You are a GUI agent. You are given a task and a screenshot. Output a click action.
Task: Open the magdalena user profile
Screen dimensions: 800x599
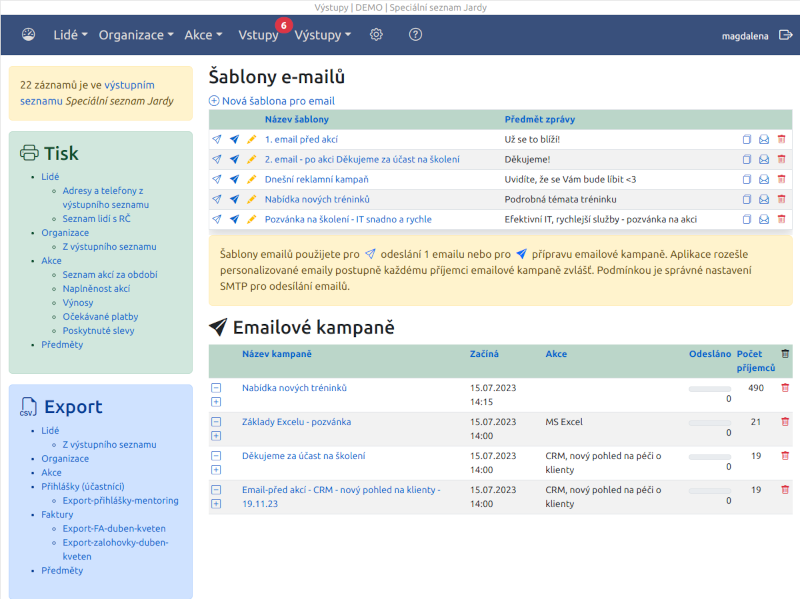pyautogui.click(x=745, y=36)
